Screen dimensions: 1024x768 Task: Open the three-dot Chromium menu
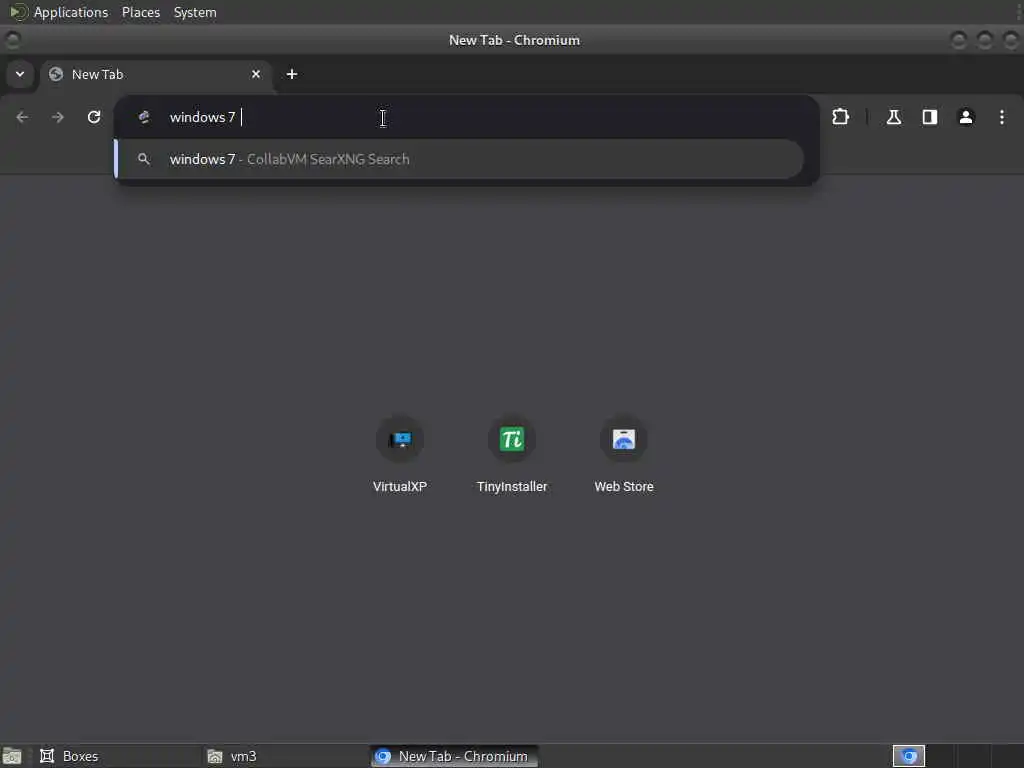tap(1002, 117)
